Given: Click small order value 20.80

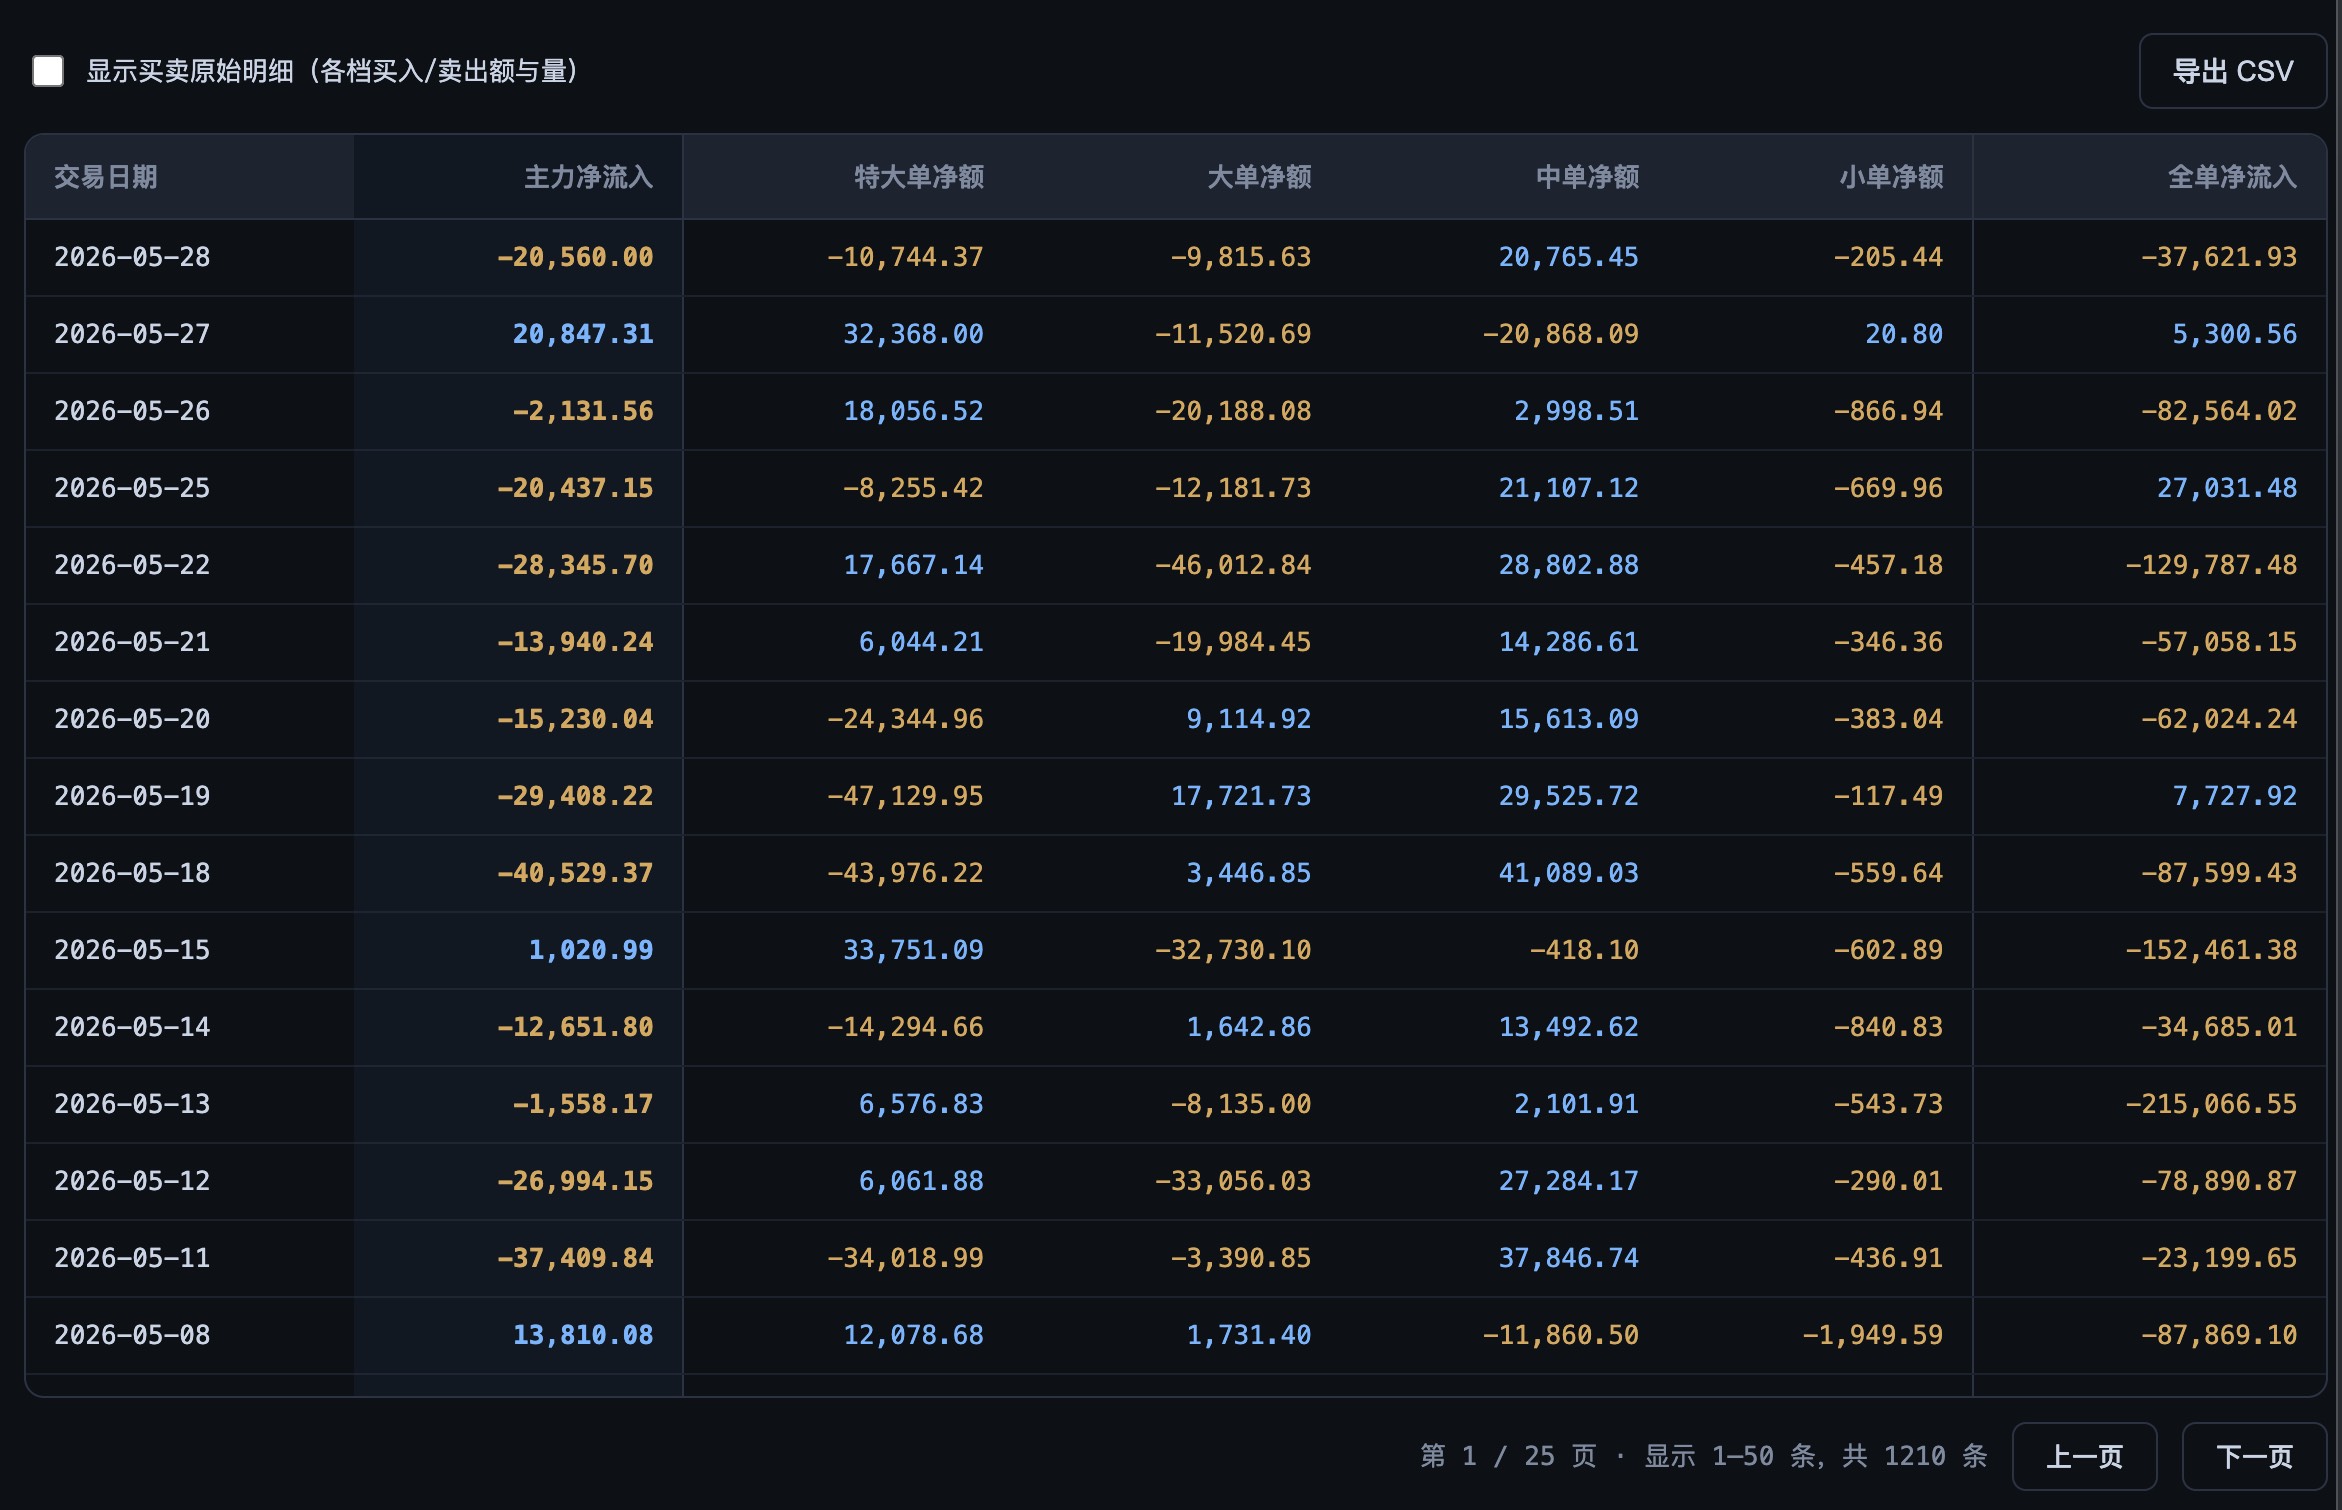Looking at the screenshot, I should pyautogui.click(x=1904, y=334).
